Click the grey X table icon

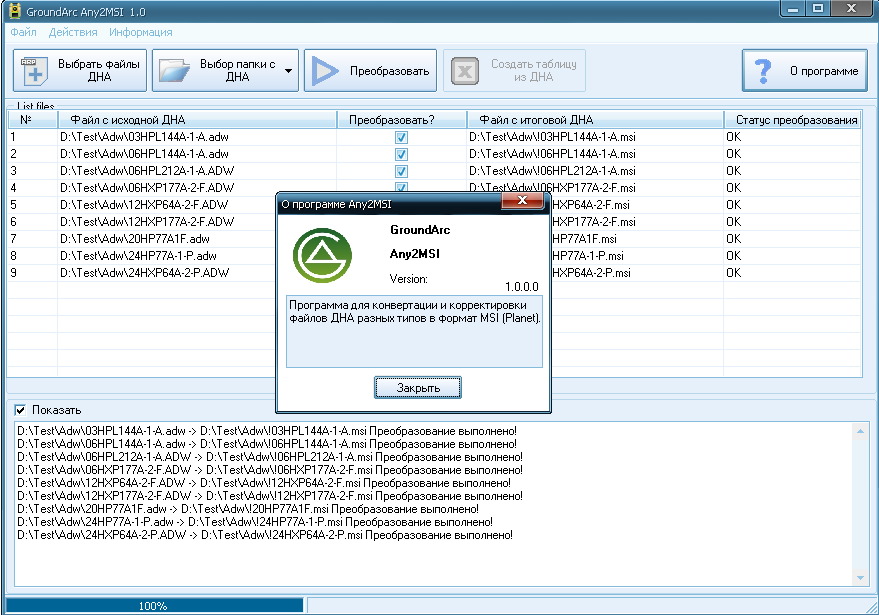tap(465, 71)
